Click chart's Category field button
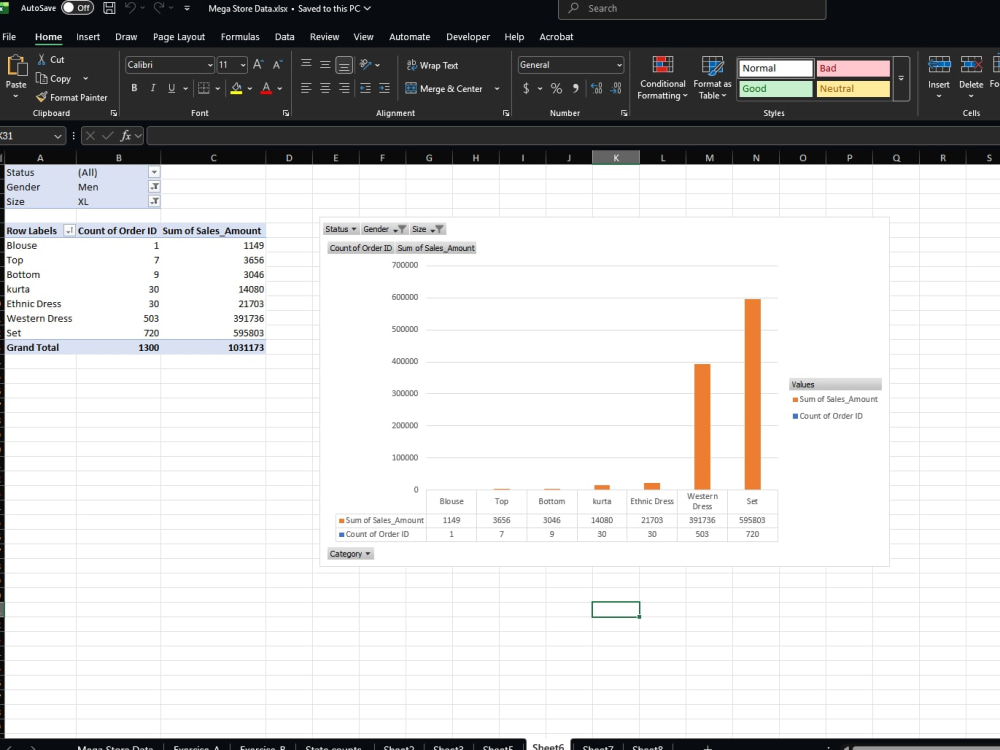Image resolution: width=1000 pixels, height=750 pixels. 350,554
